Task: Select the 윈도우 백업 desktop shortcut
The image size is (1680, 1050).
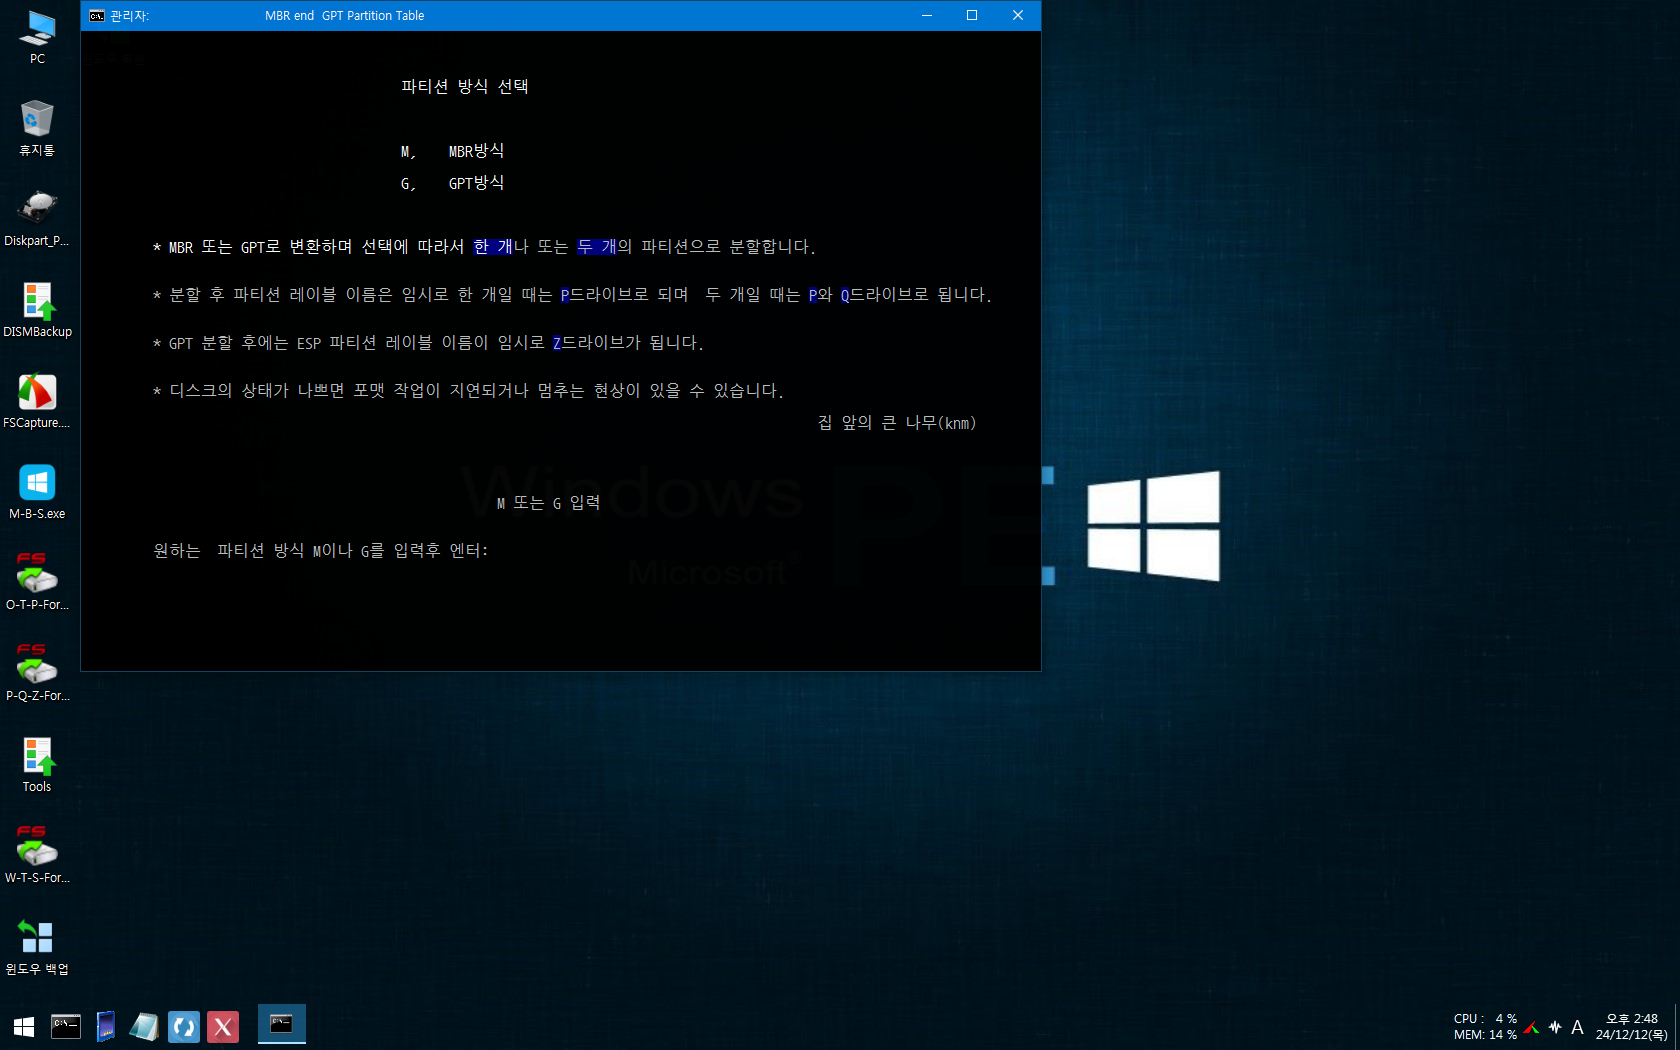Action: pyautogui.click(x=37, y=947)
